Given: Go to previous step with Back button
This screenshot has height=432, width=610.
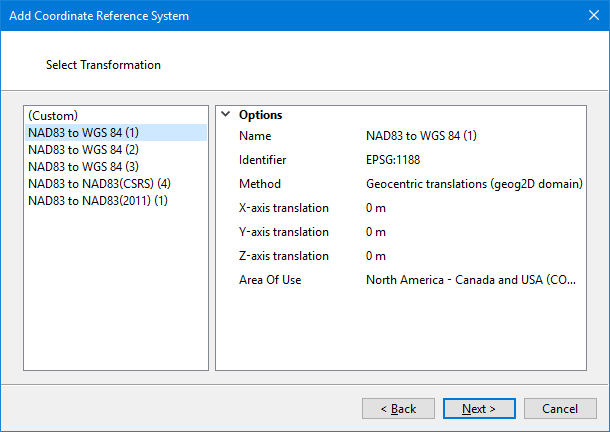Looking at the screenshot, I should (398, 409).
